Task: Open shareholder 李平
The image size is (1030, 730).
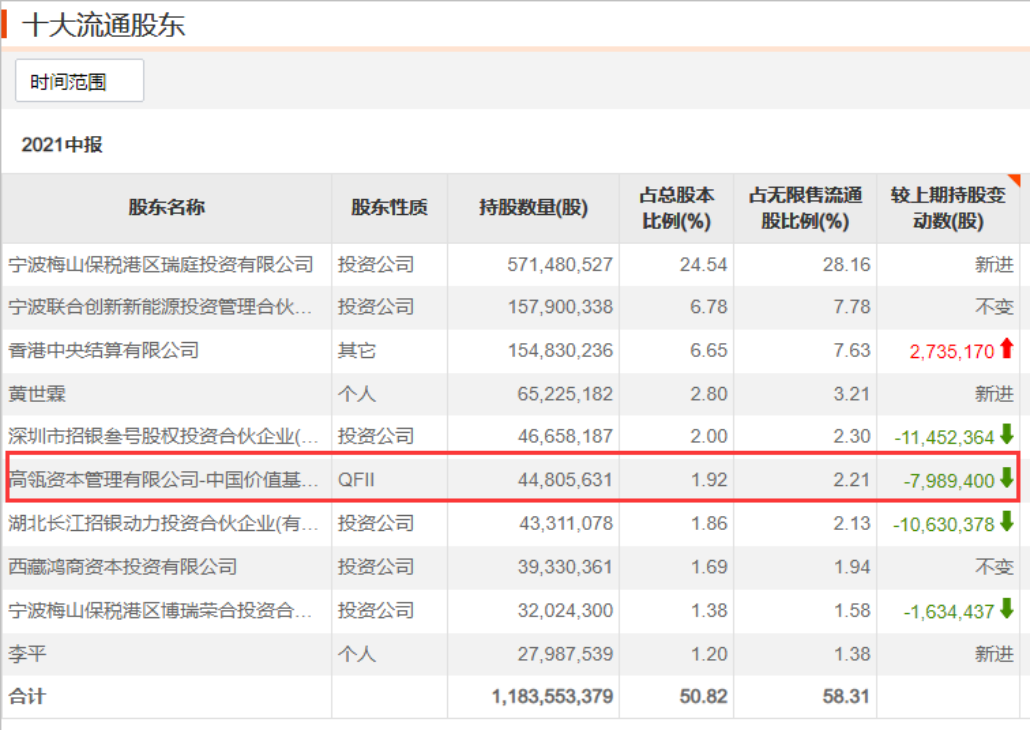Action: tap(27, 654)
